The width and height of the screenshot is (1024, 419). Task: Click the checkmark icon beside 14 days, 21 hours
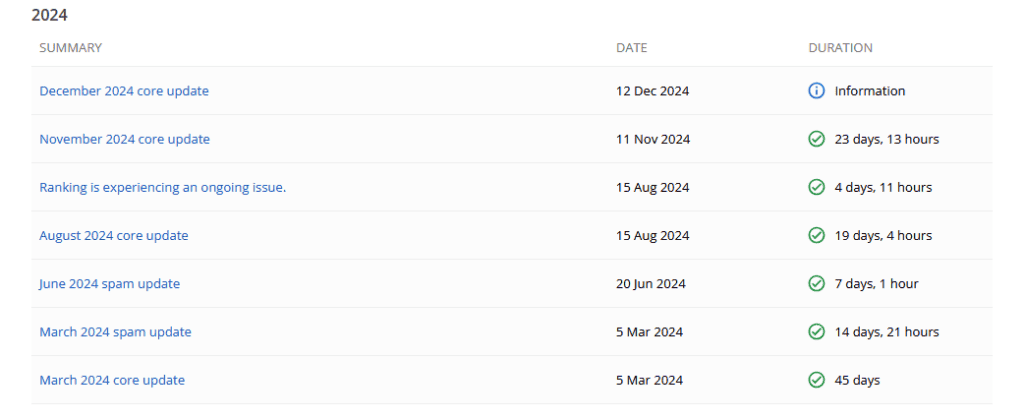pos(816,332)
